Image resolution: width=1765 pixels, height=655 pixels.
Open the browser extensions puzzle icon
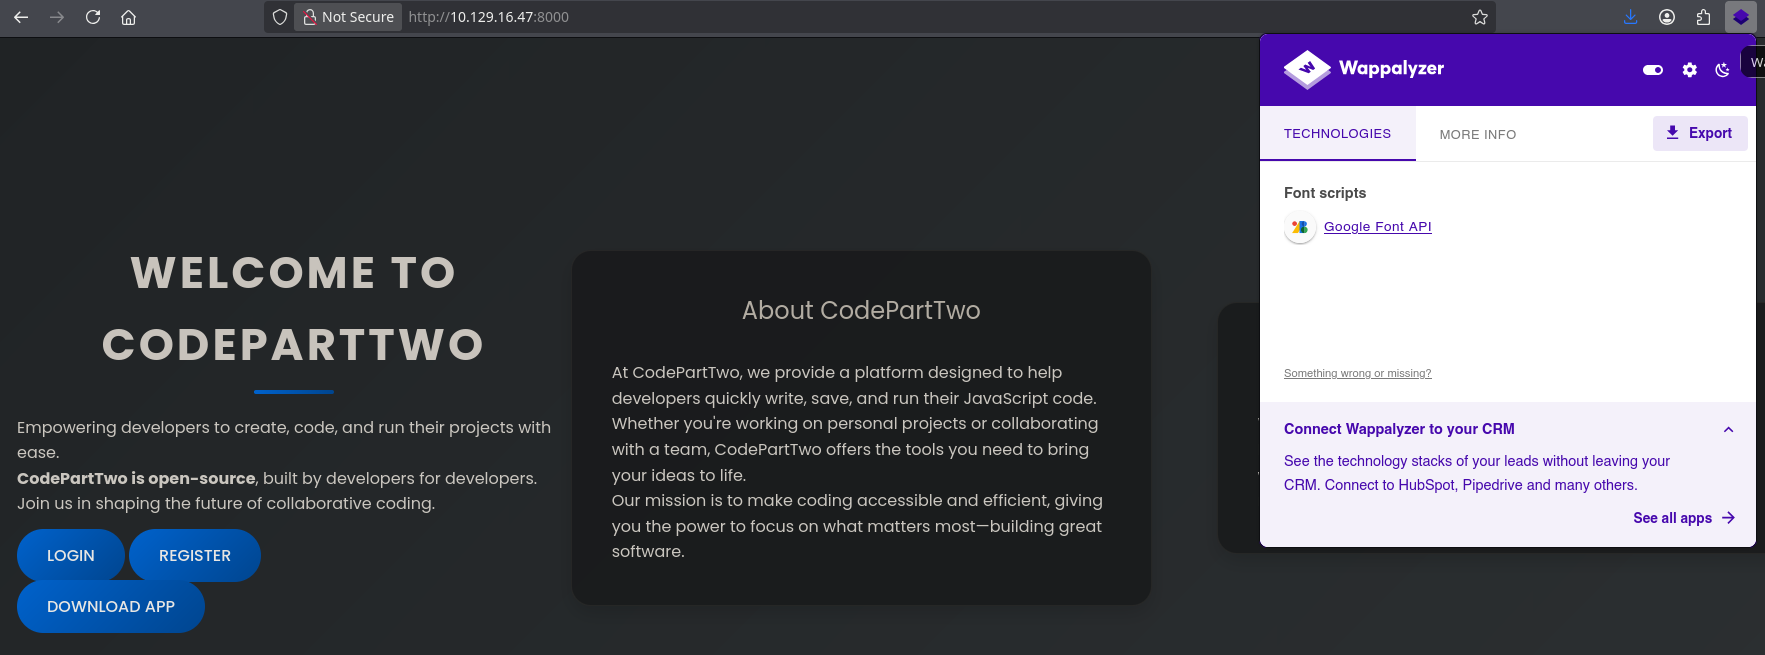[x=1704, y=17]
